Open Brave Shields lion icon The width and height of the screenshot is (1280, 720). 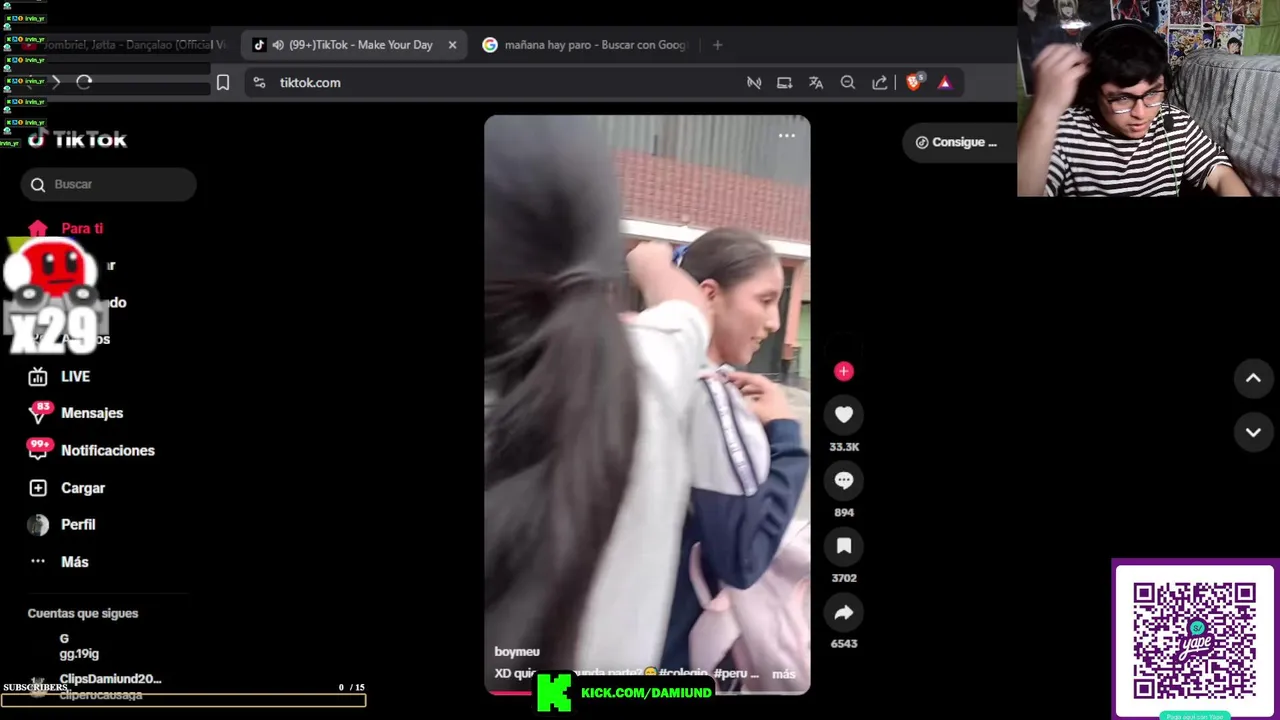913,83
